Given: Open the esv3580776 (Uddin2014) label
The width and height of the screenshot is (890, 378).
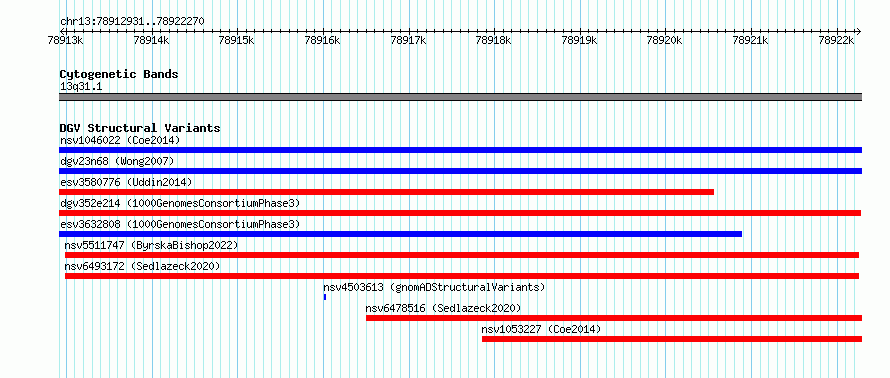Looking at the screenshot, I should [126, 182].
